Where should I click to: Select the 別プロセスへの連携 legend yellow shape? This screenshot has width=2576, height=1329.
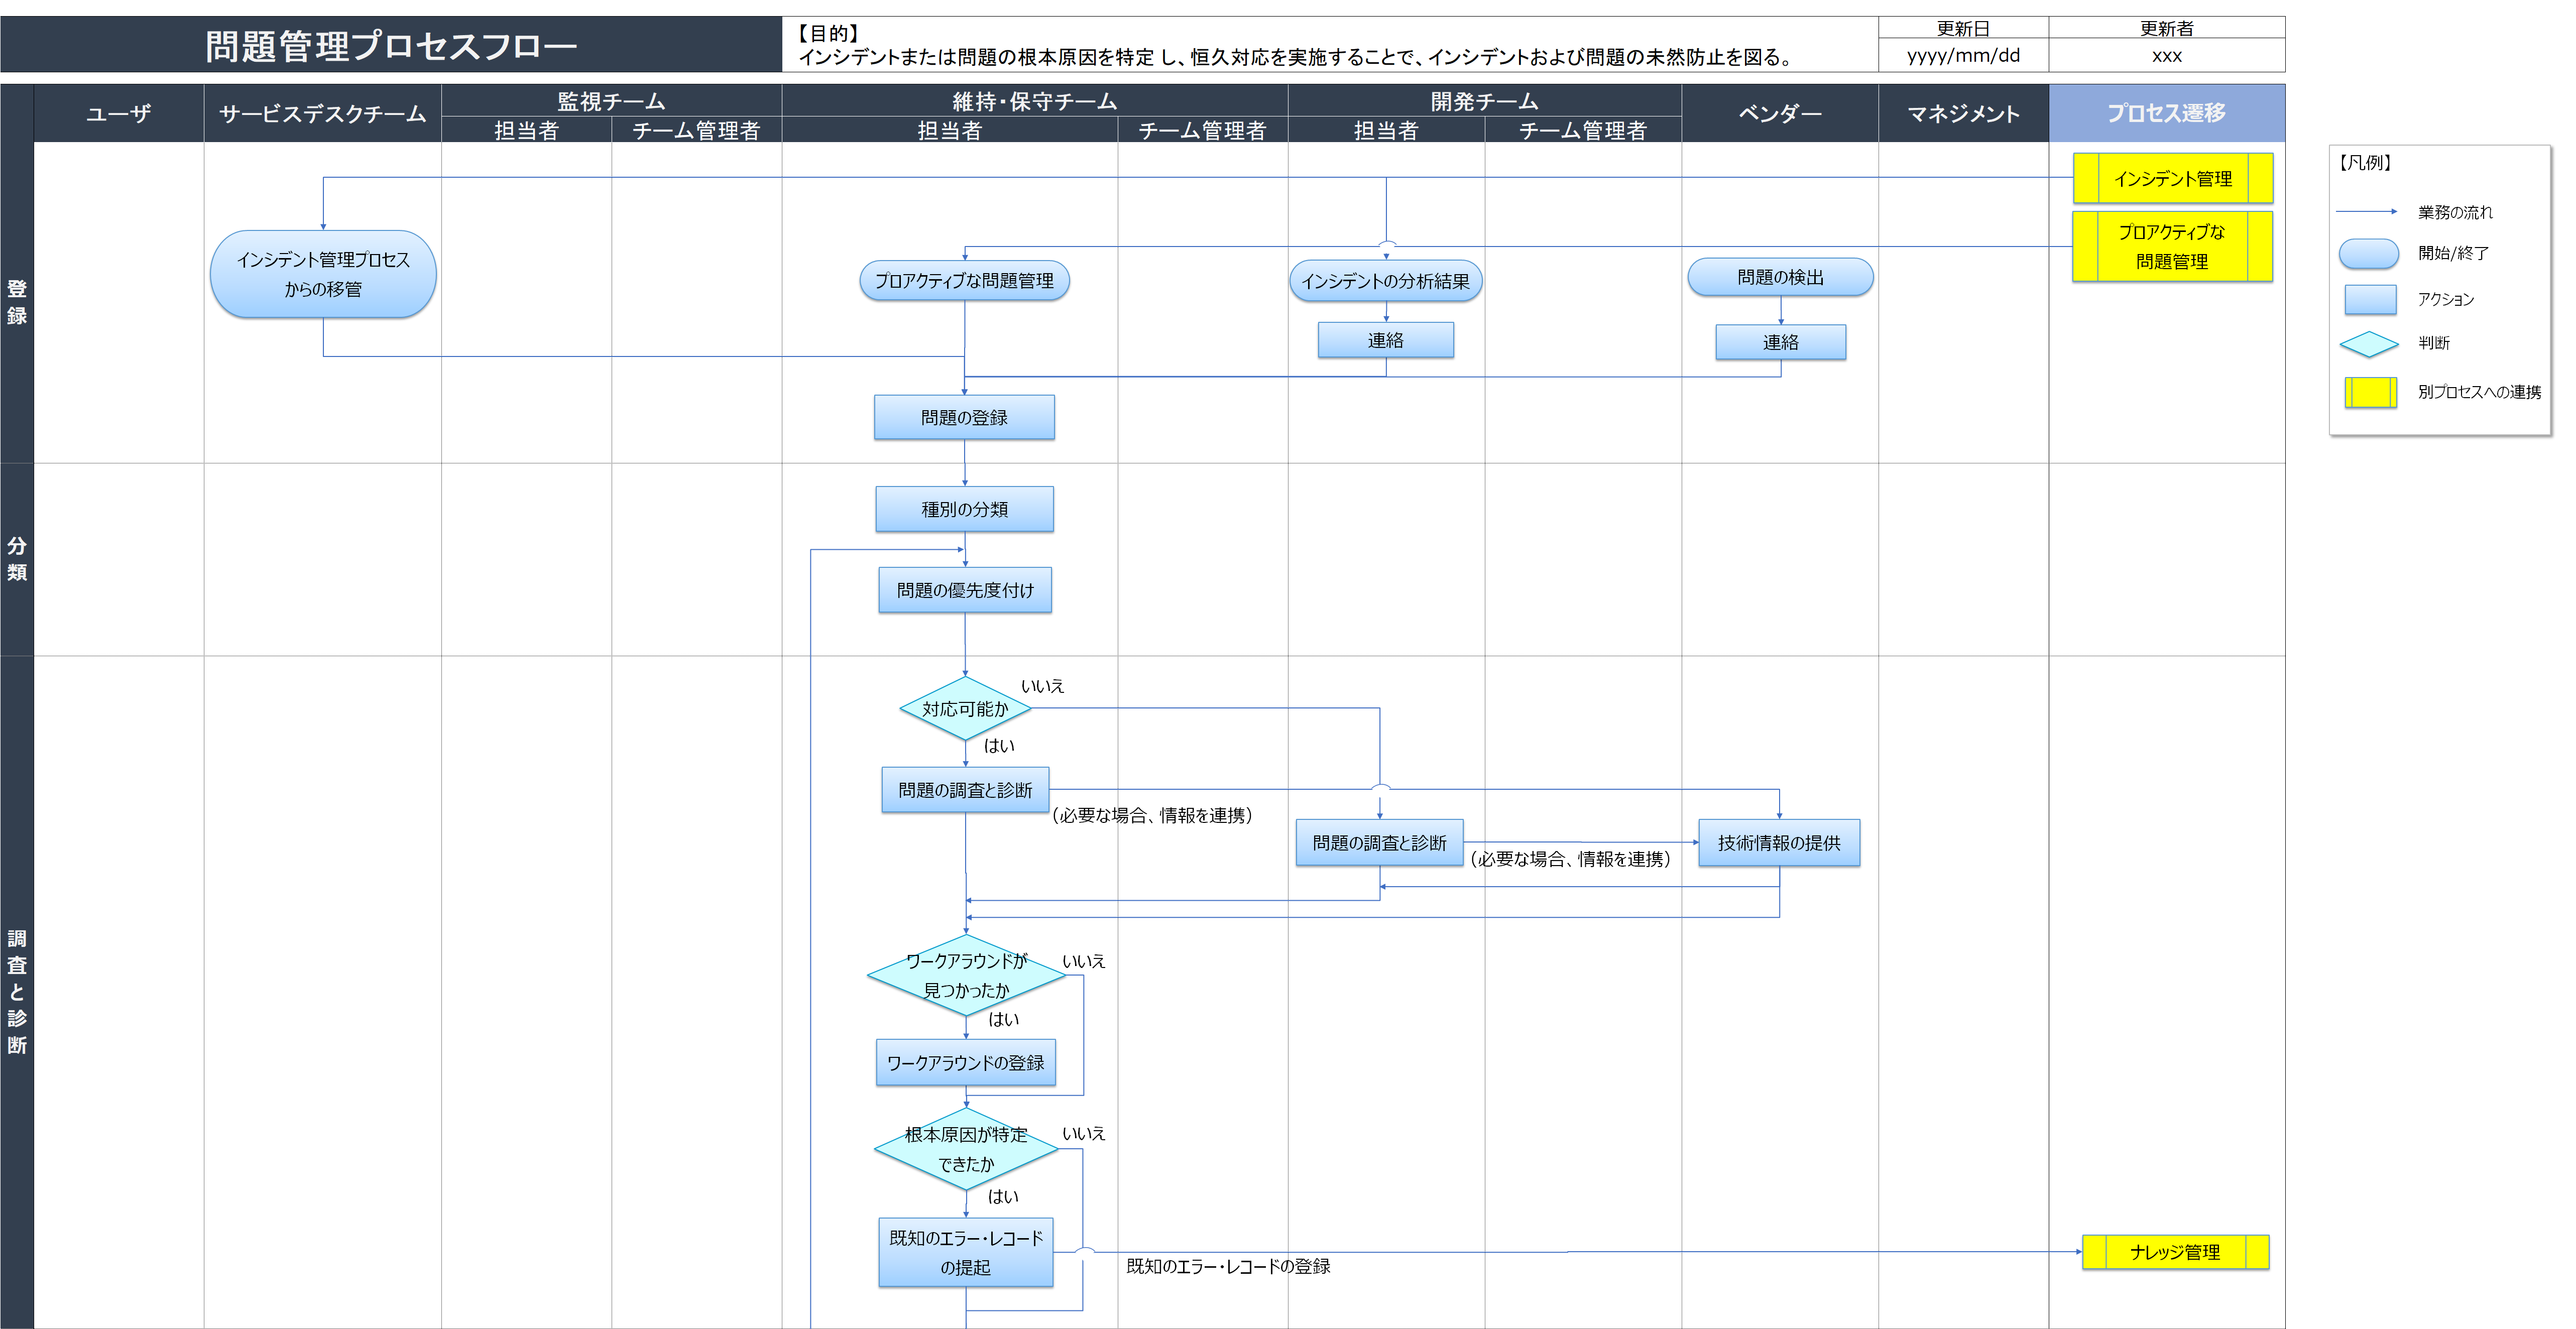(2370, 392)
